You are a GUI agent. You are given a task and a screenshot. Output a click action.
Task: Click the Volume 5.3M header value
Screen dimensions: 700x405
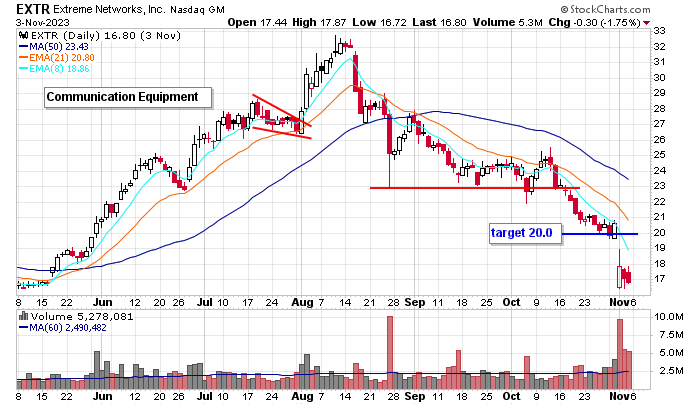pos(508,22)
